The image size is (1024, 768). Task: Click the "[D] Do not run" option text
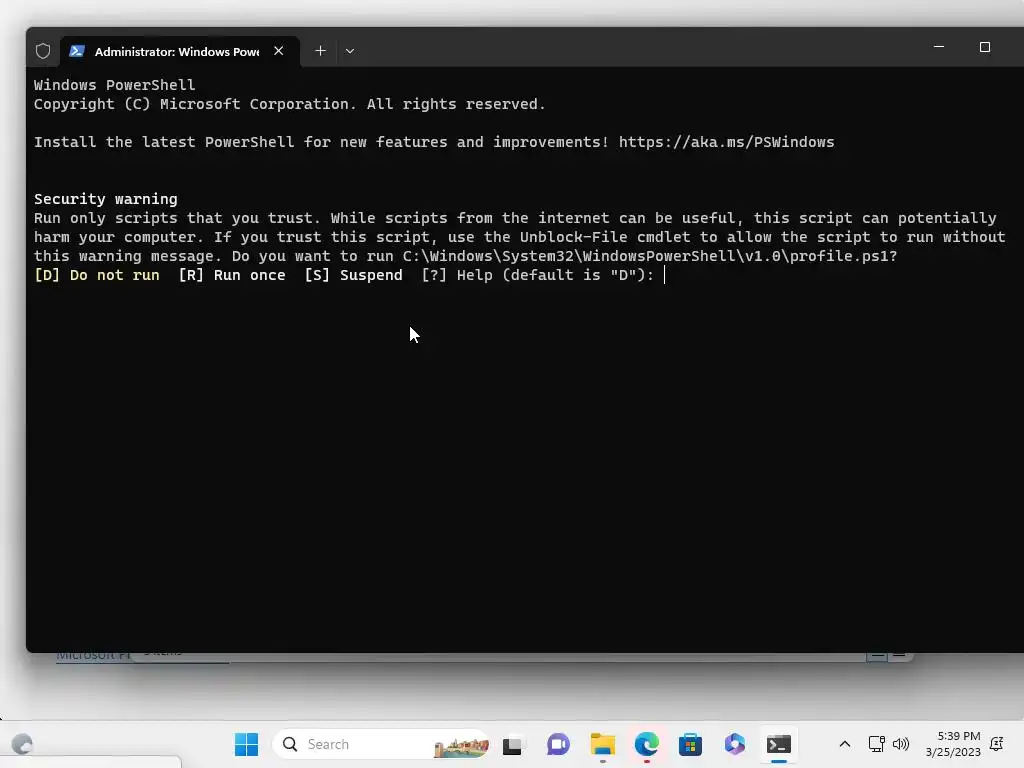(97, 275)
